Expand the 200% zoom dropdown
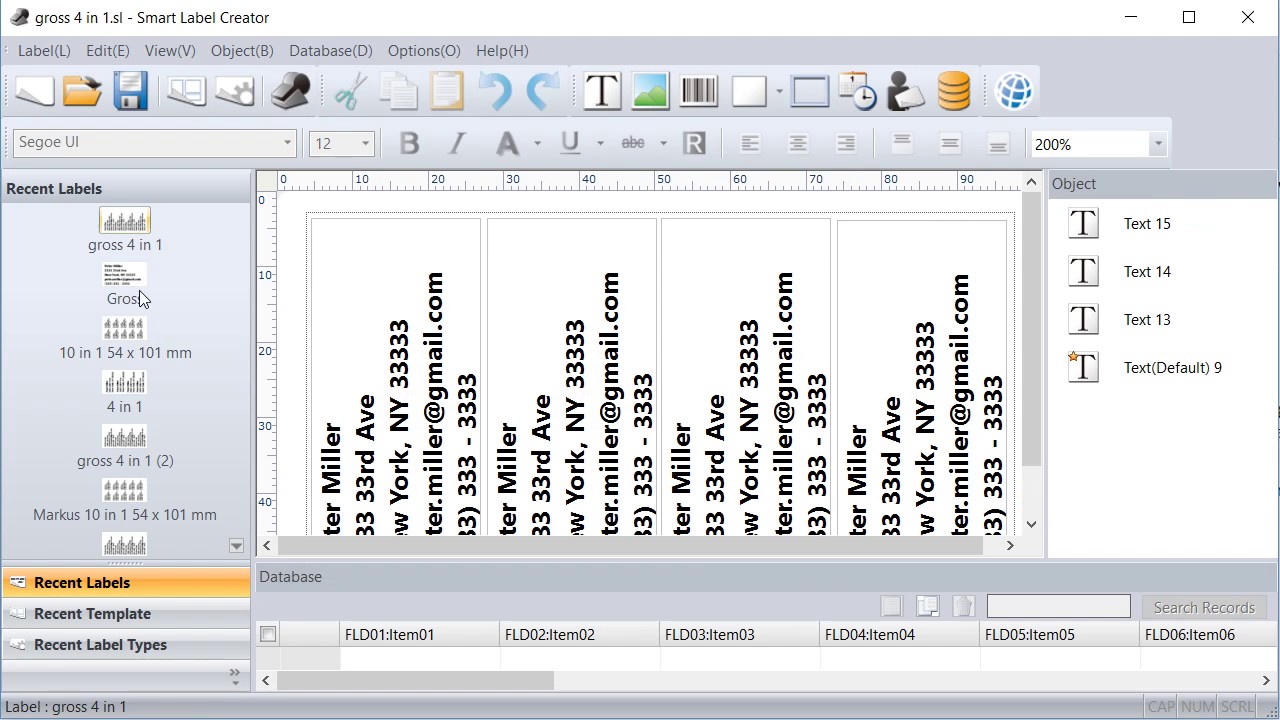The height and width of the screenshot is (720, 1280). [1158, 144]
